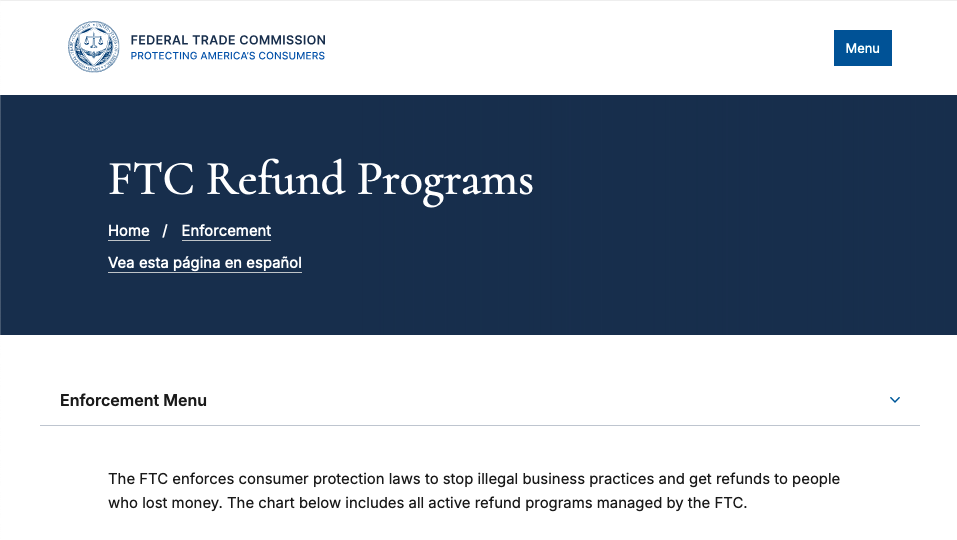Click the 'FTC Refund Programs' page heading
This screenshot has width=957, height=540.
tap(320, 180)
